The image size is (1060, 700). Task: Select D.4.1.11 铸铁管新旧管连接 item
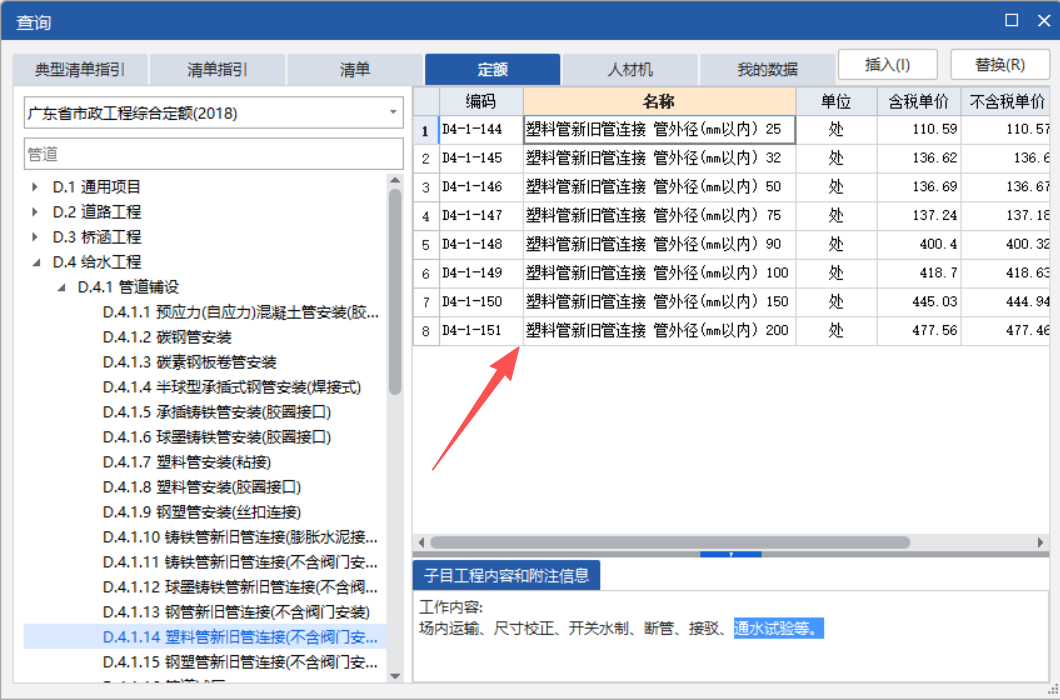click(240, 562)
